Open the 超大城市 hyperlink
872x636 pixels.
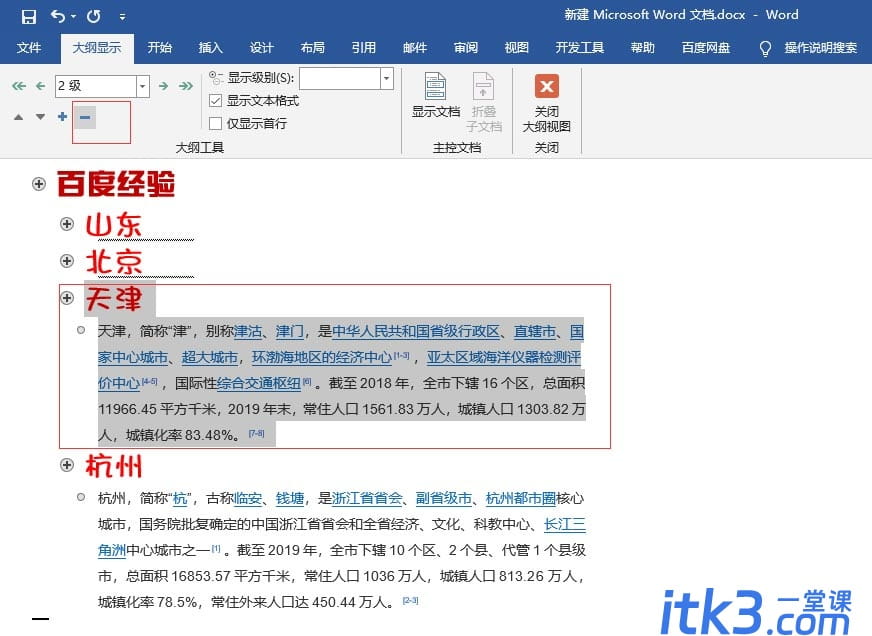pos(210,357)
